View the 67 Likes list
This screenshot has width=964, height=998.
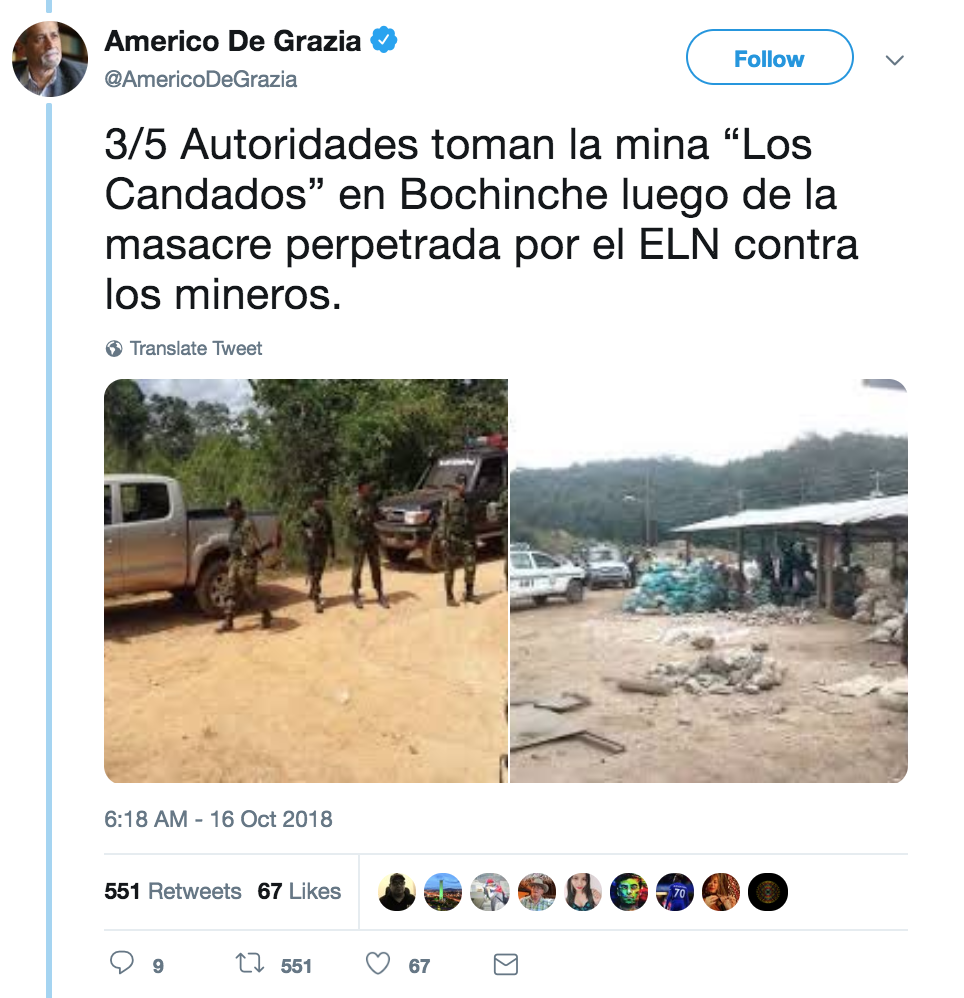click(x=299, y=891)
